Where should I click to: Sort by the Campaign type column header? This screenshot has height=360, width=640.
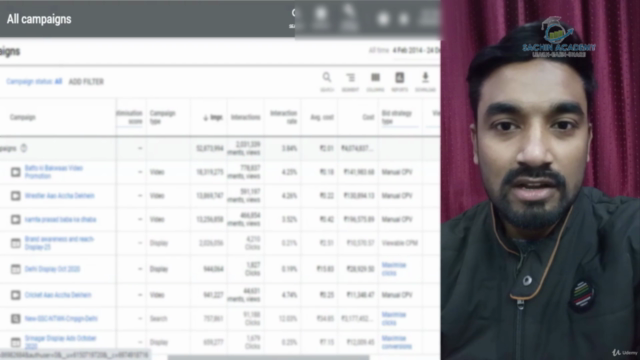click(162, 117)
